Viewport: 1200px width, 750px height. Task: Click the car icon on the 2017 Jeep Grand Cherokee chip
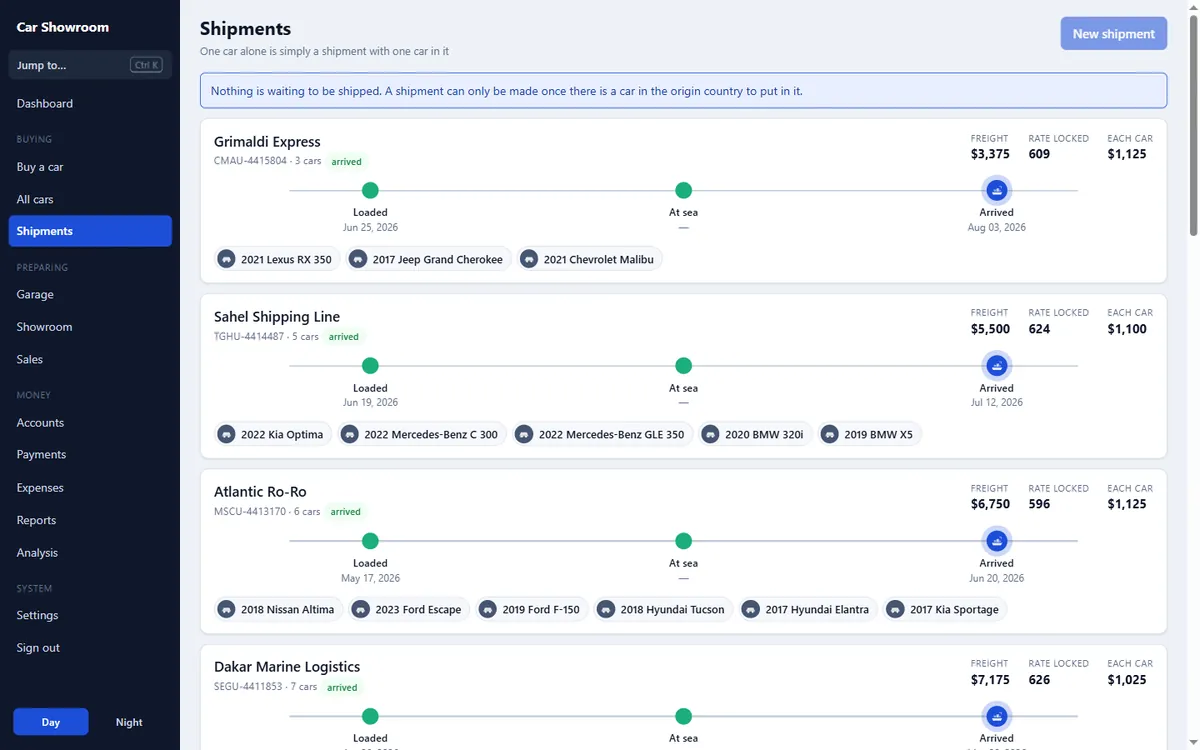[359, 259]
